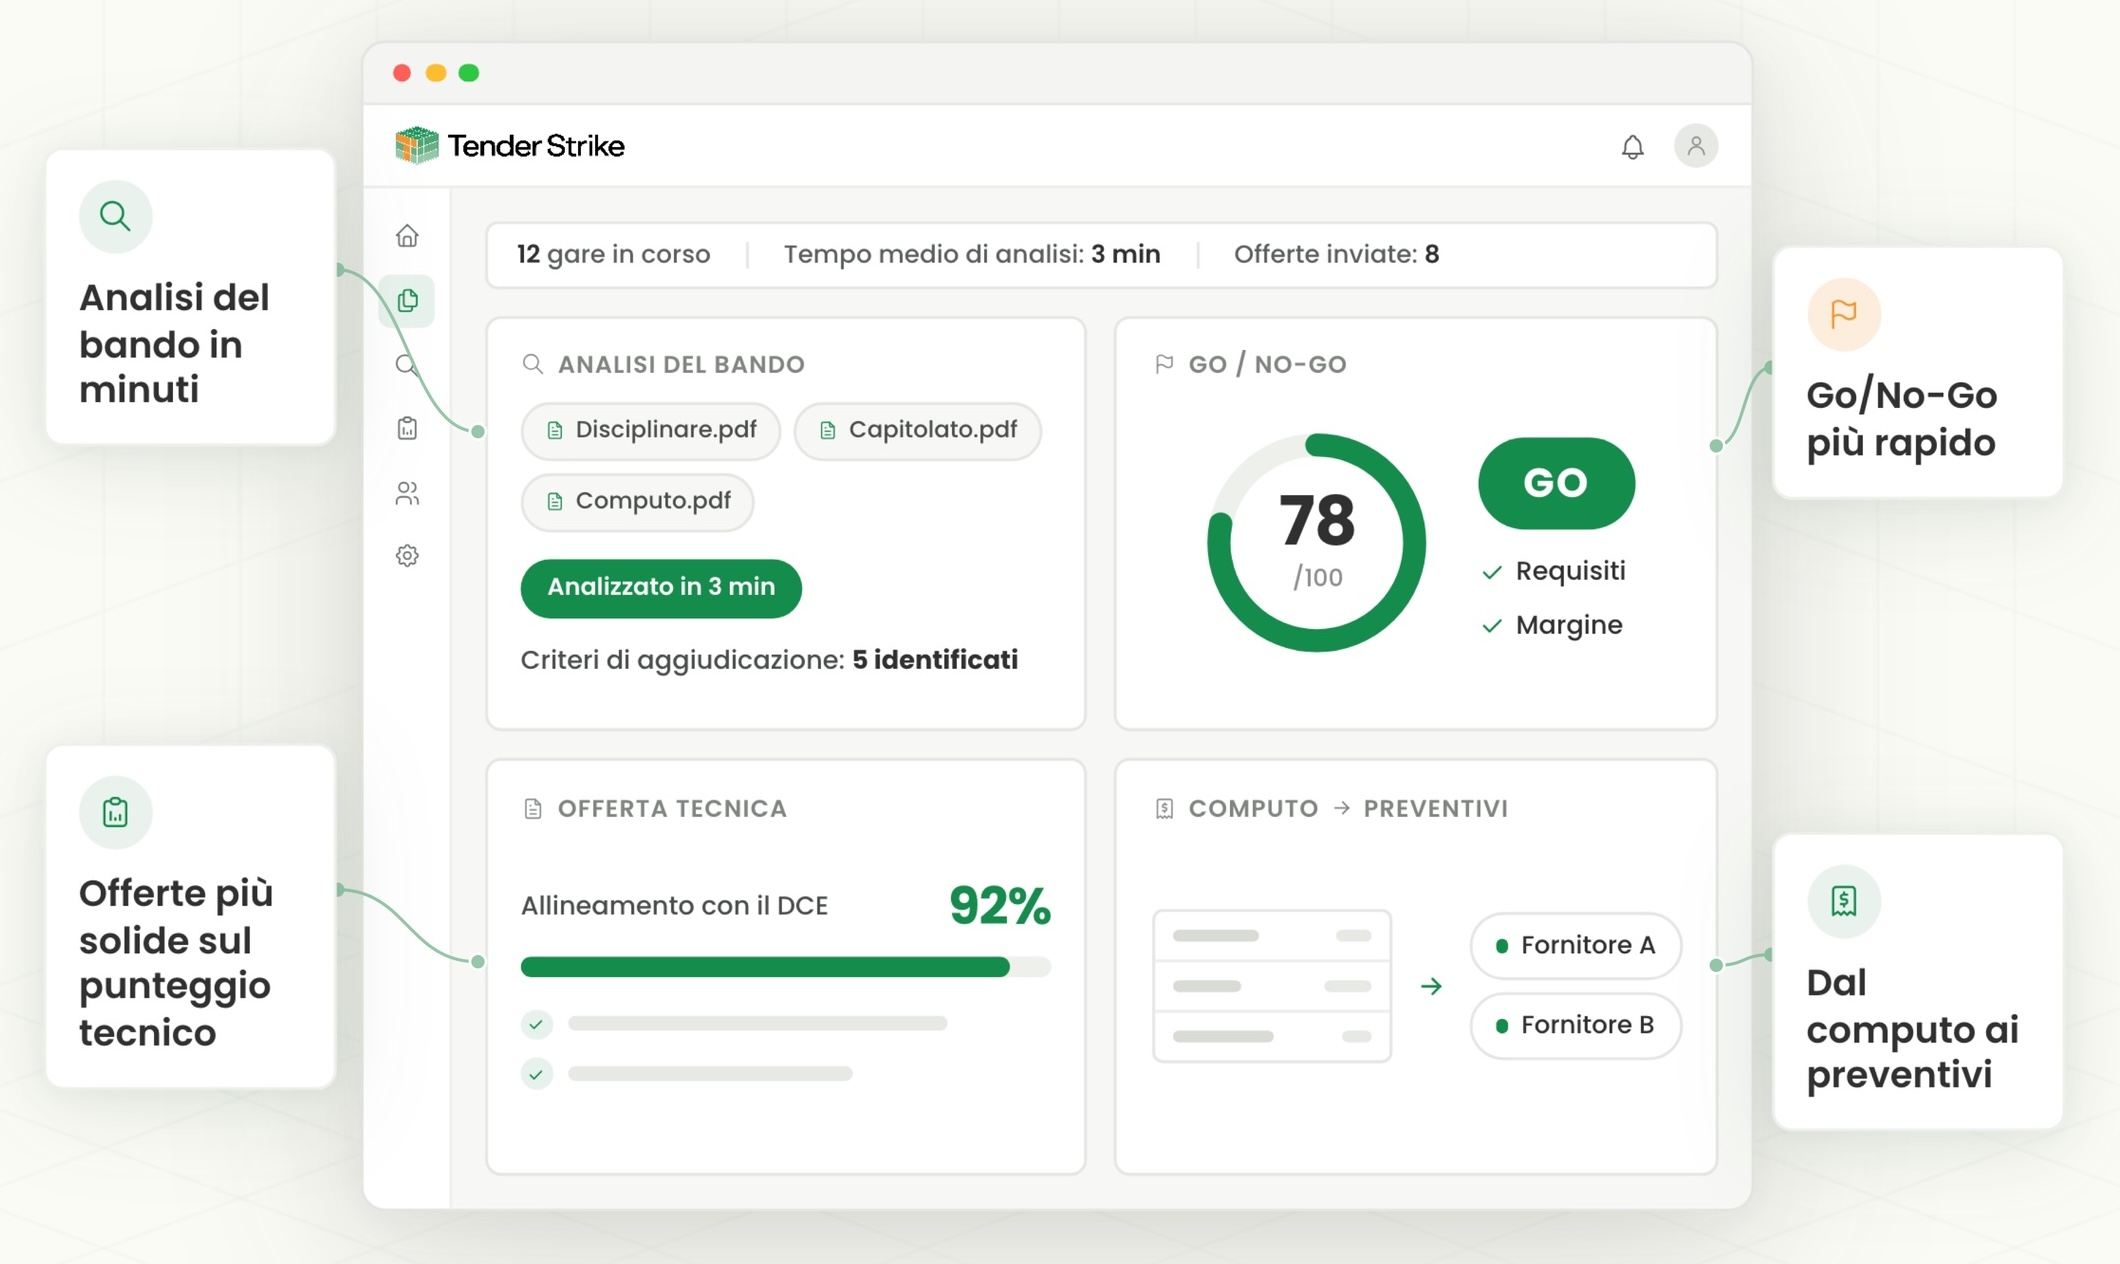Open the settings gear in sidebar
2120x1264 pixels.
pos(407,555)
